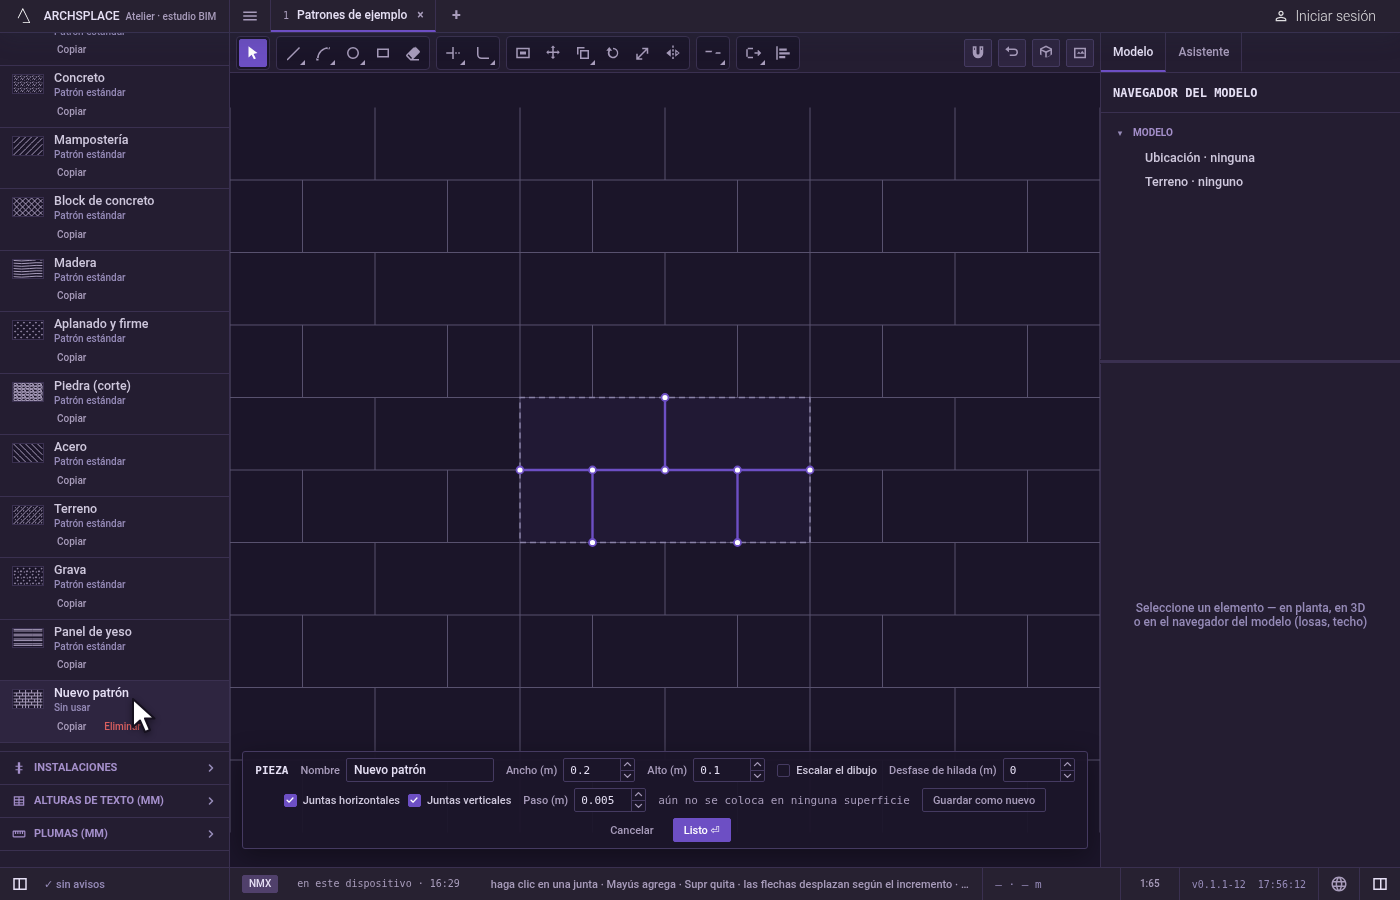Viewport: 1400px width, 900px height.
Task: Select the arrow selection tool
Action: coord(253,53)
